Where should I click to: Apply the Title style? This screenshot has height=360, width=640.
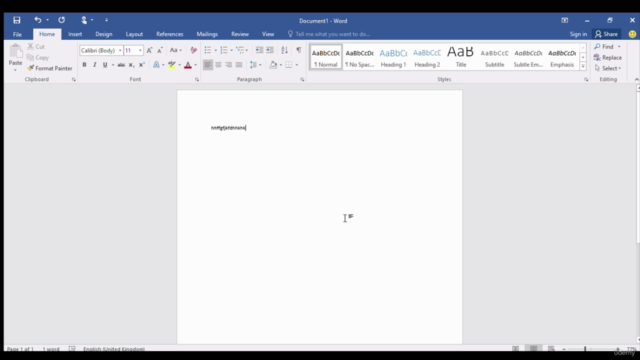(x=461, y=58)
